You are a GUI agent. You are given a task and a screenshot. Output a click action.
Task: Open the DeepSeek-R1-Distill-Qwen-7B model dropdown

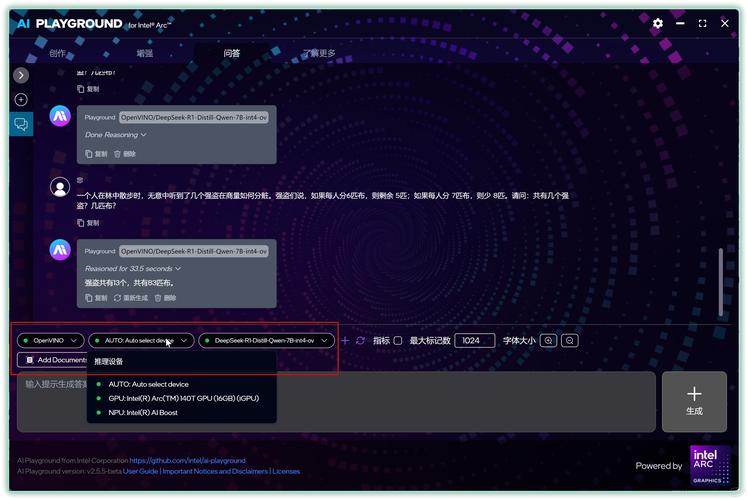266,341
